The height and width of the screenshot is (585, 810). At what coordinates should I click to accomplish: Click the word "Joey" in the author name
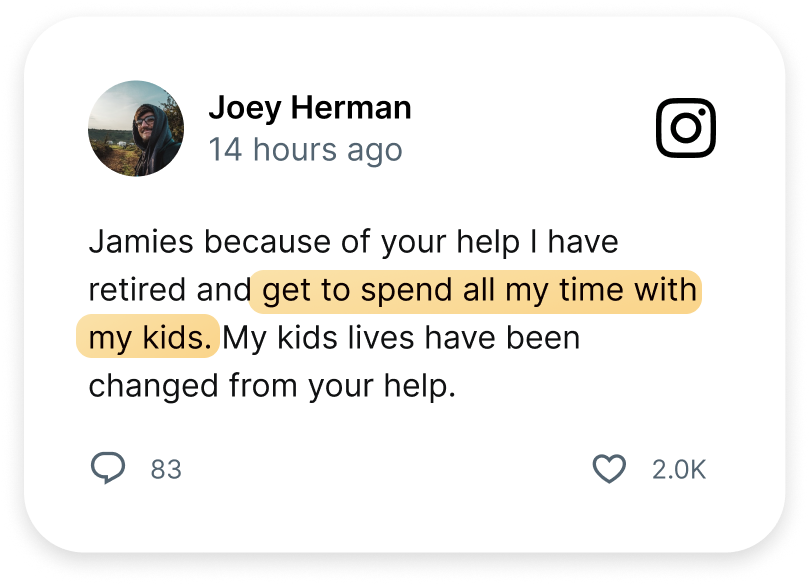(241, 108)
